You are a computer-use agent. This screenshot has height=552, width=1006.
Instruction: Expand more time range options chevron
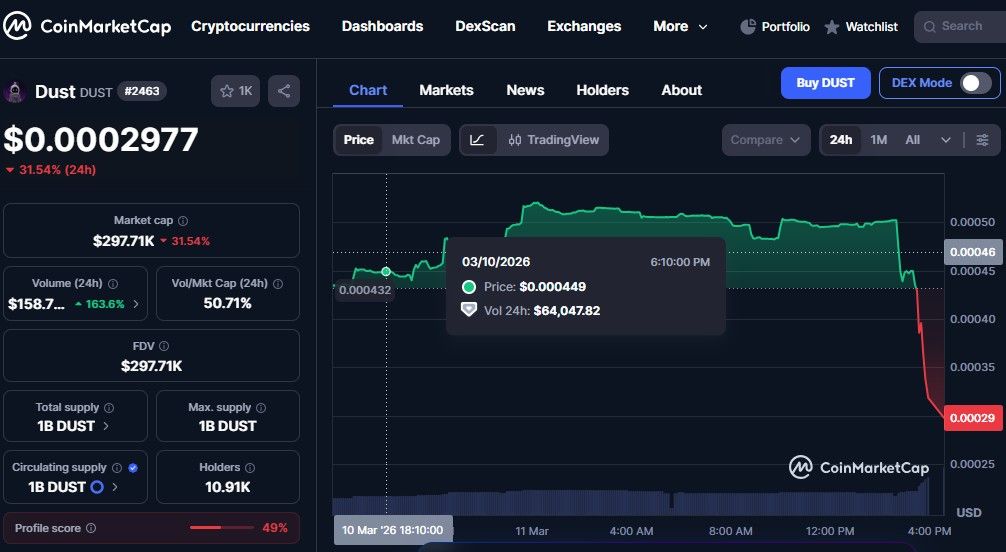point(946,140)
